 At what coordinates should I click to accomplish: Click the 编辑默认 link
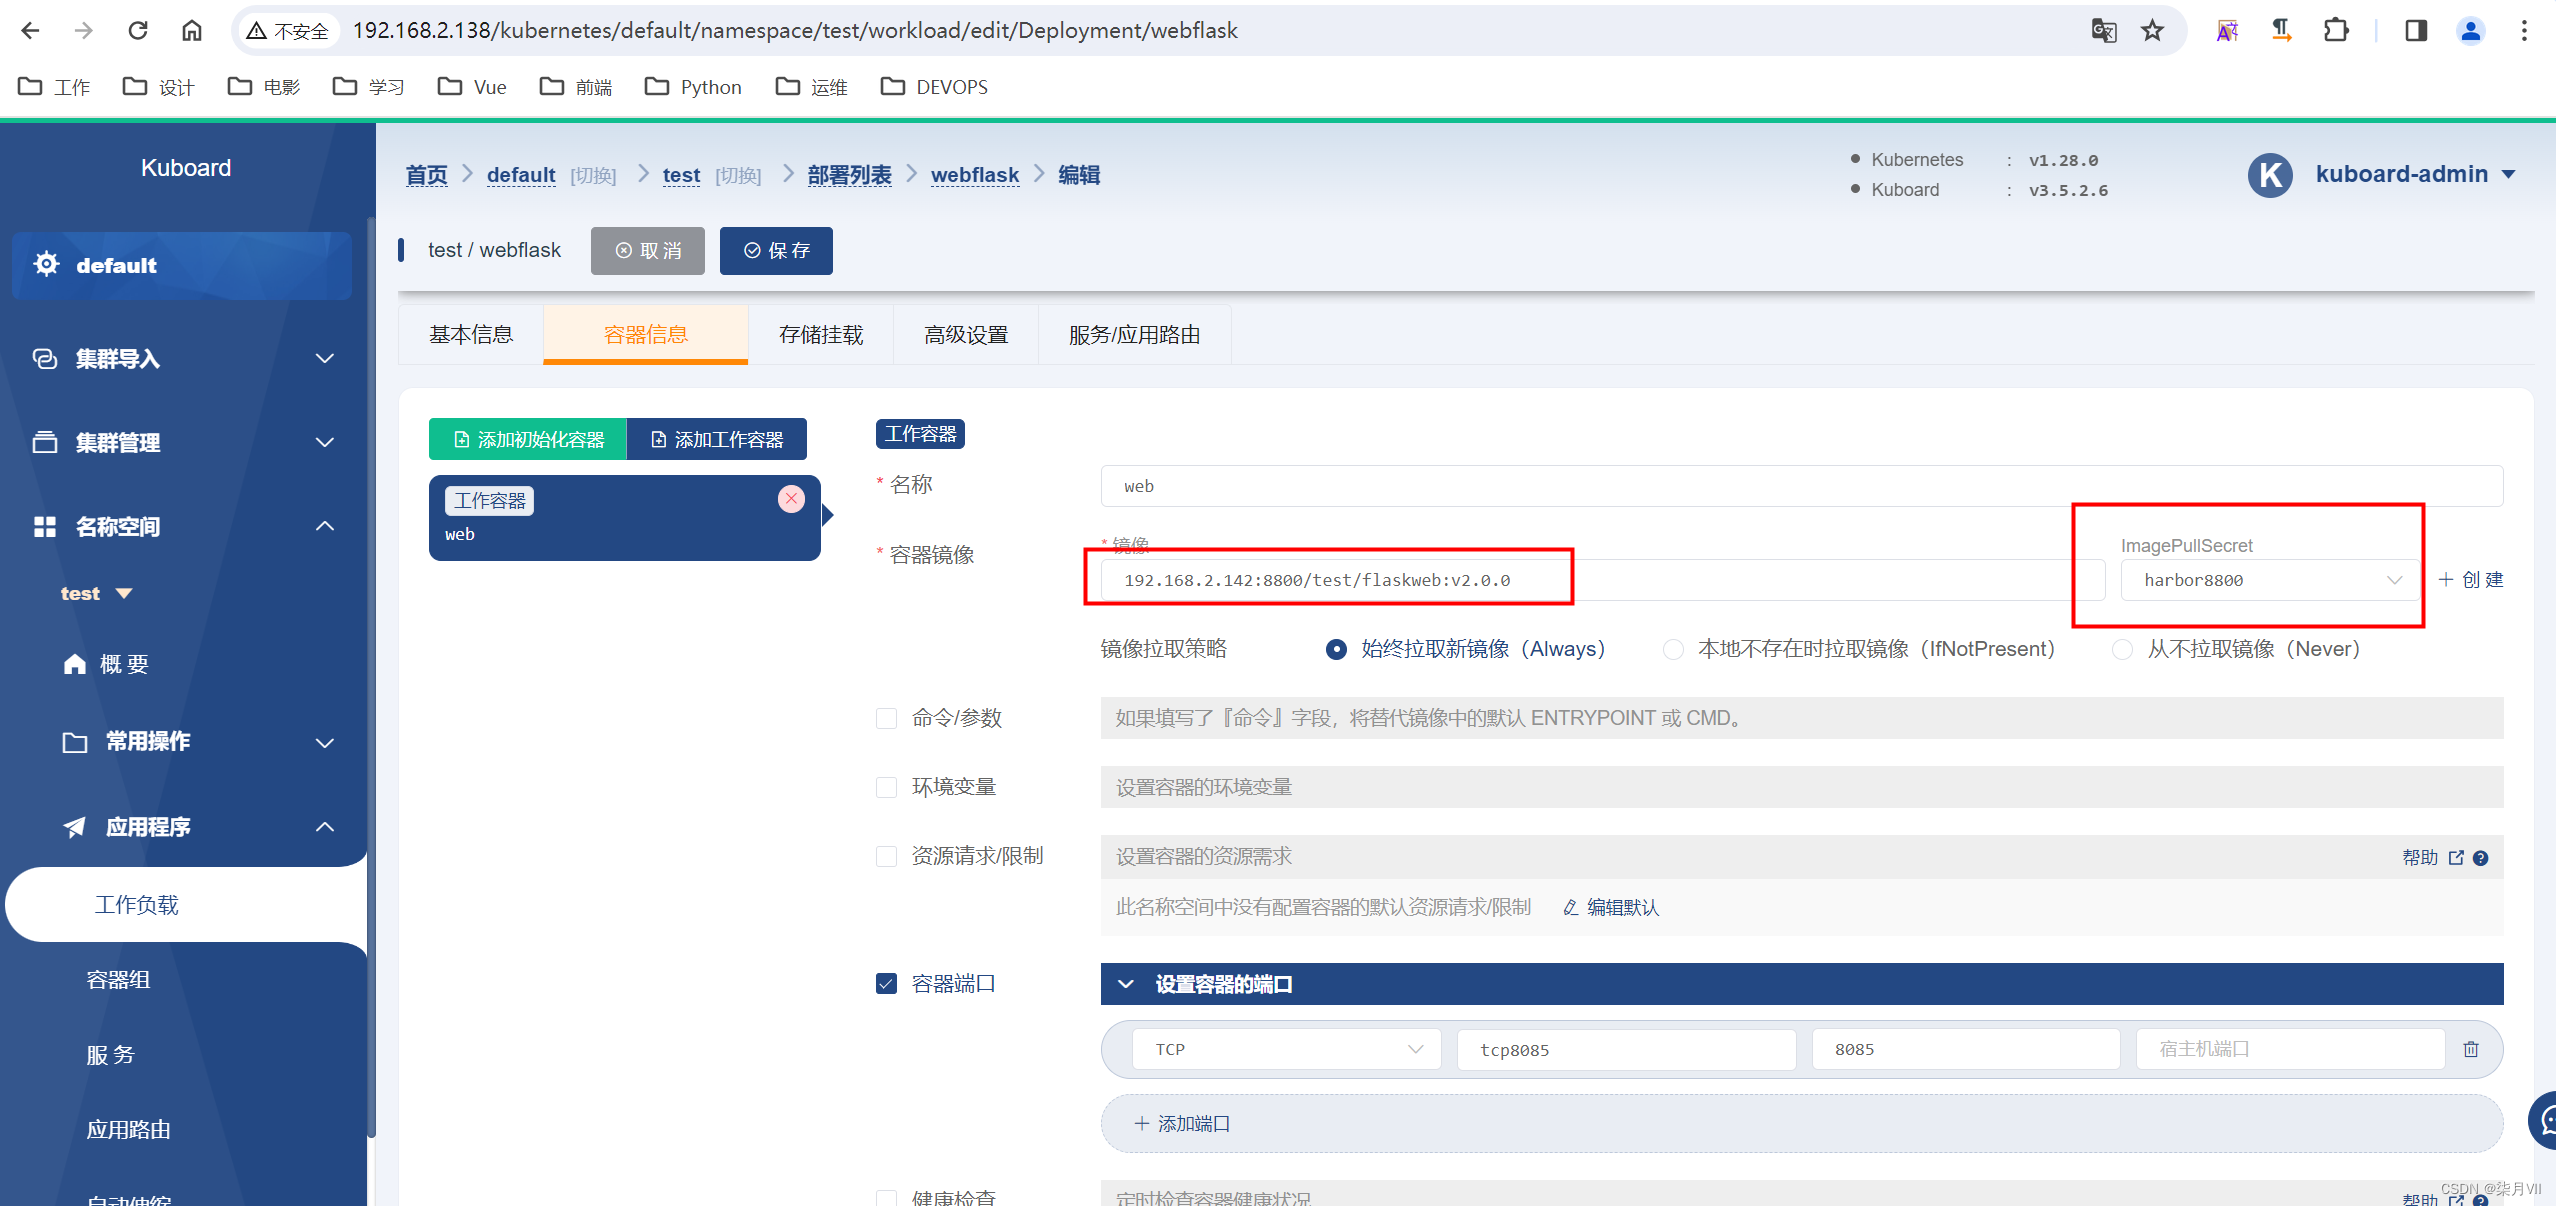click(x=1611, y=907)
